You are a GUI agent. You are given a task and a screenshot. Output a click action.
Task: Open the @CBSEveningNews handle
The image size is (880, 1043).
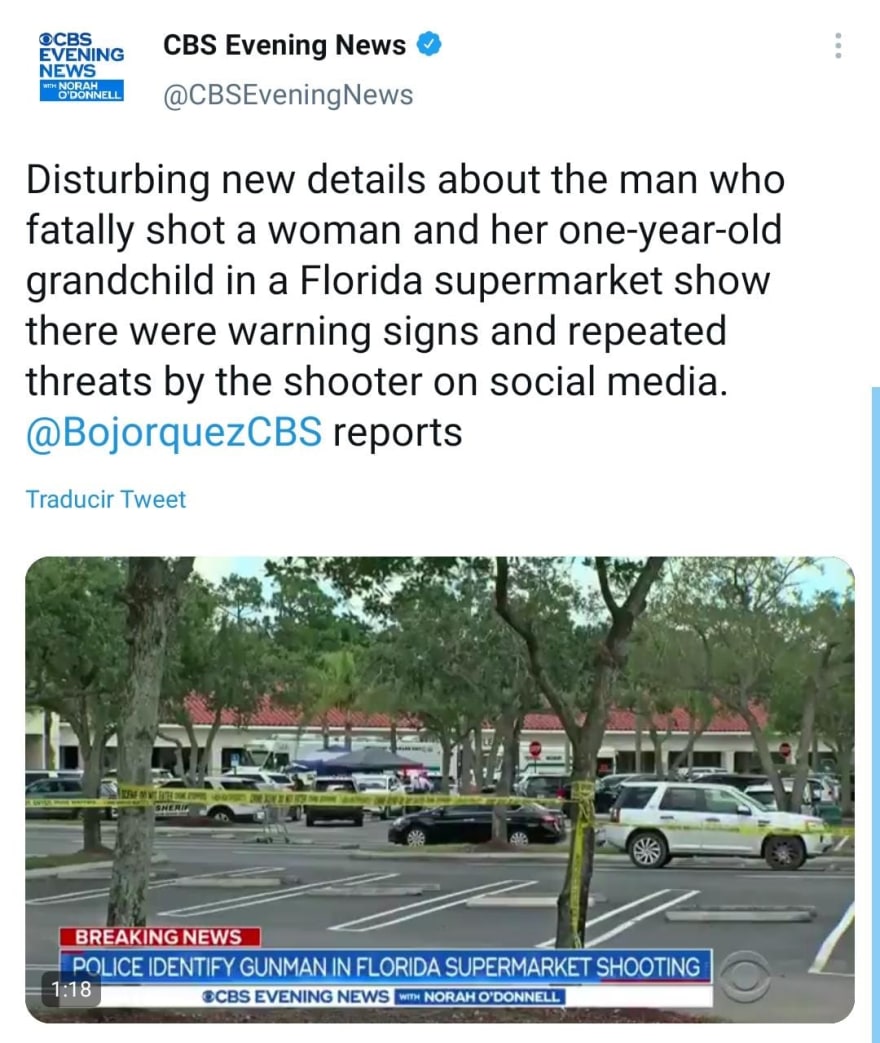click(288, 94)
